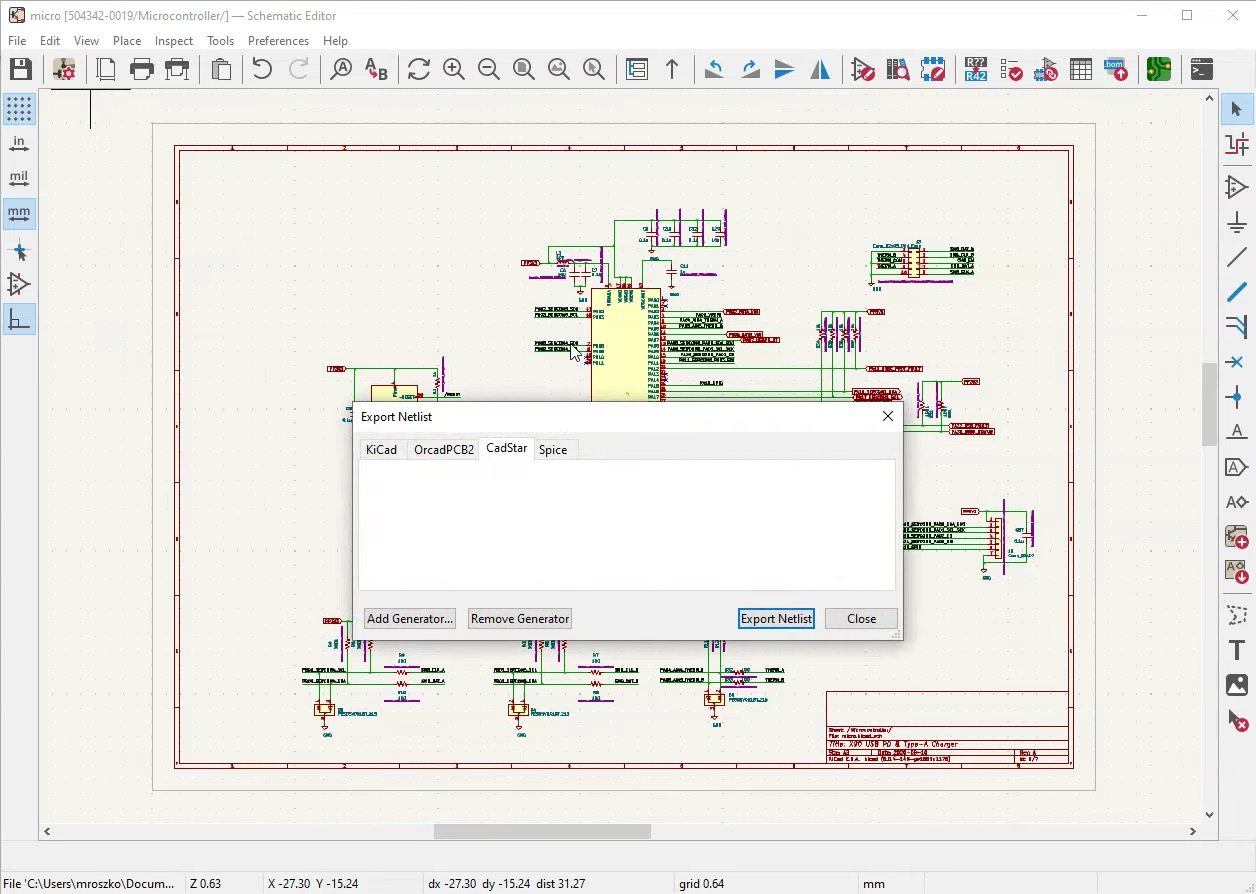Switch to the Spice tab
Image resolution: width=1256 pixels, height=894 pixels.
(x=553, y=450)
